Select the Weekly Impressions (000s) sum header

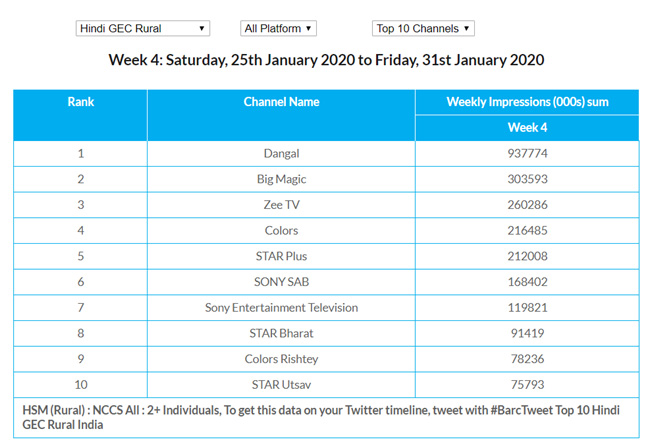click(527, 102)
